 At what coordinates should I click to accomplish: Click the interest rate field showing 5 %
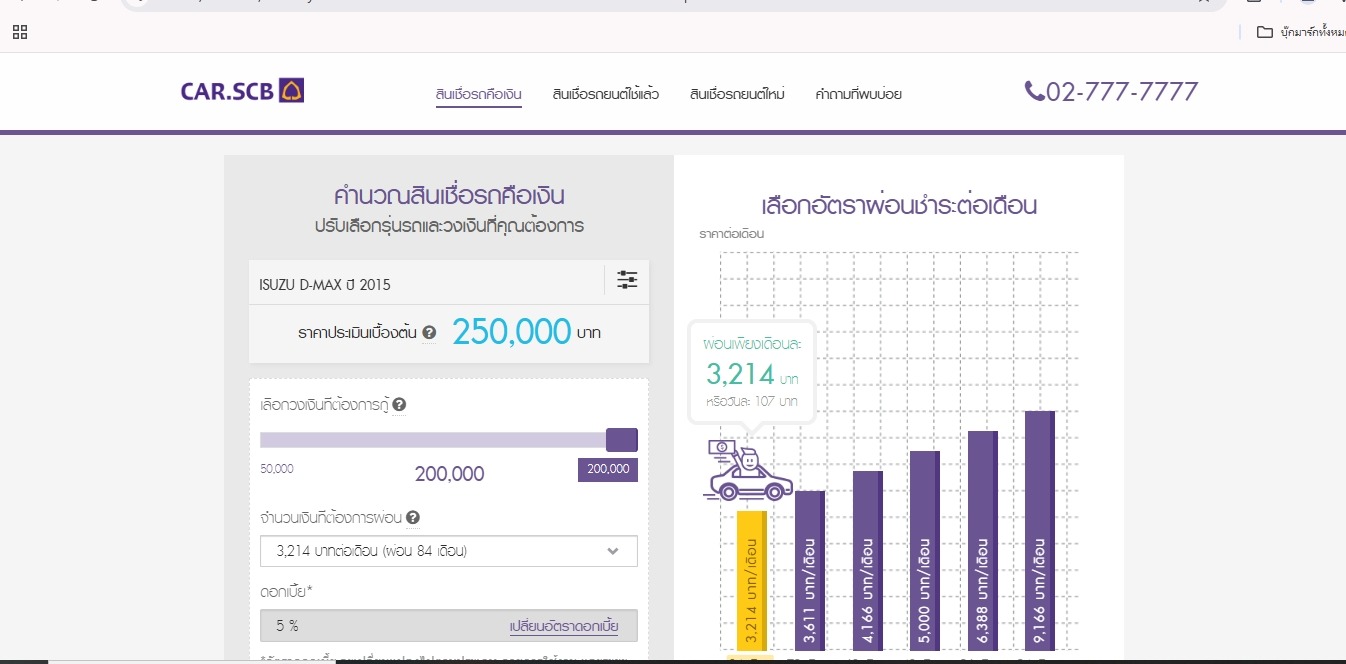(x=448, y=626)
